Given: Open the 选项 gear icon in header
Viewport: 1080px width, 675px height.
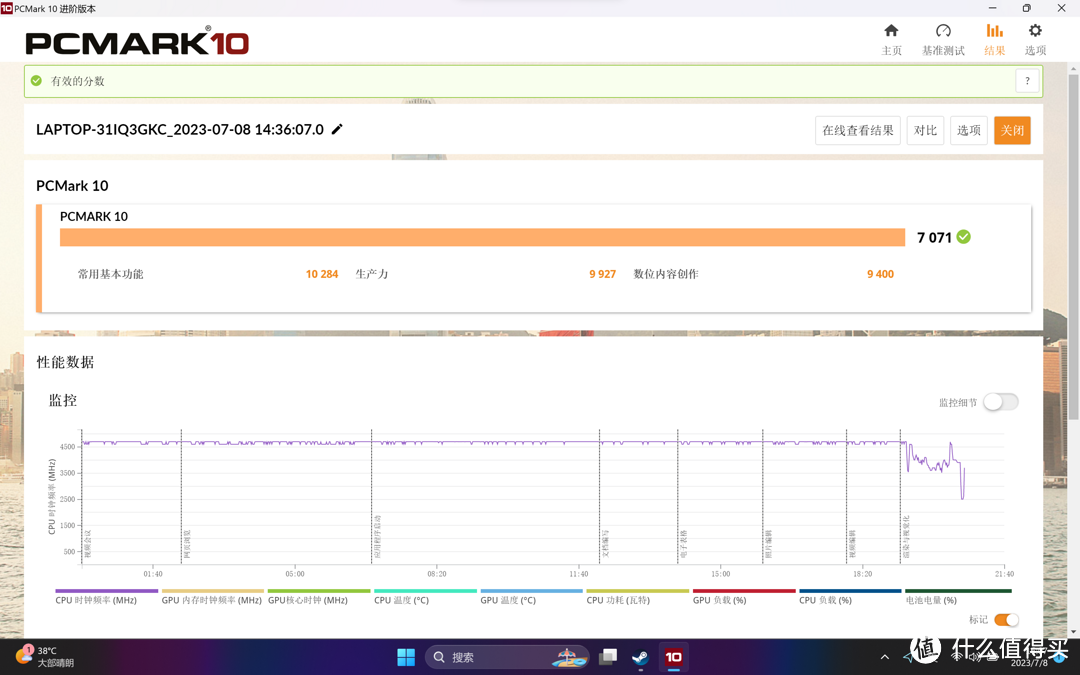Looking at the screenshot, I should coord(1035,39).
